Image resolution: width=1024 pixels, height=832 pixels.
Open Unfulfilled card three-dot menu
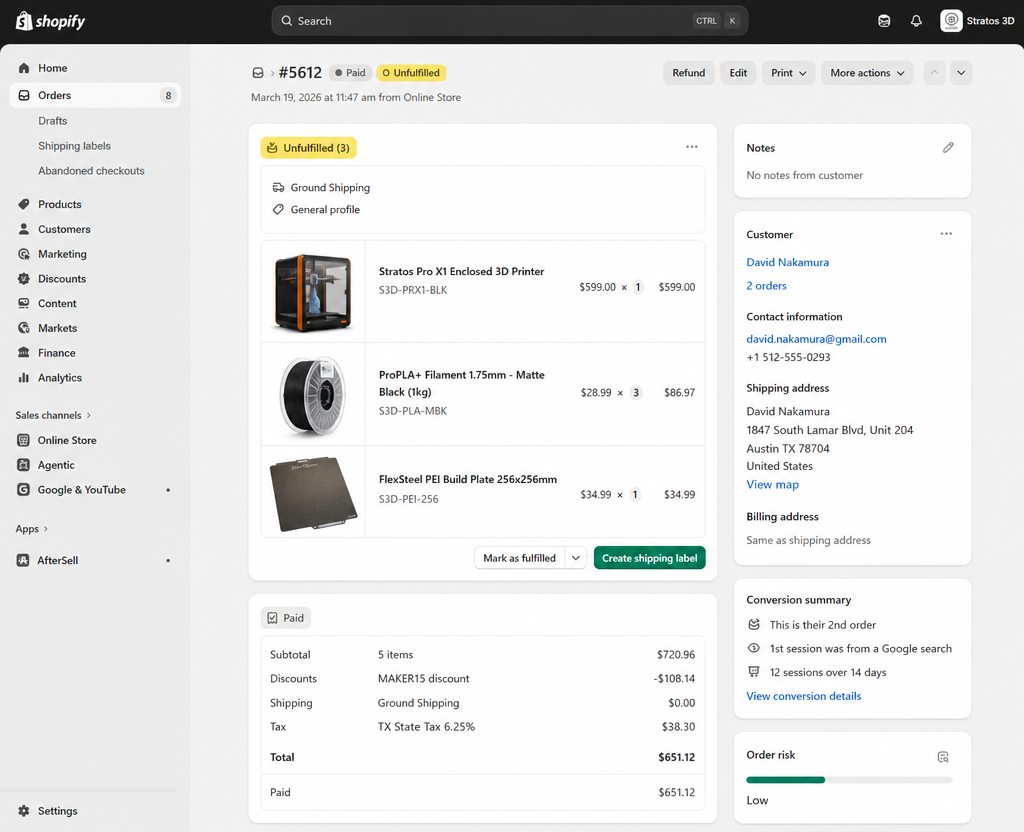click(x=692, y=147)
